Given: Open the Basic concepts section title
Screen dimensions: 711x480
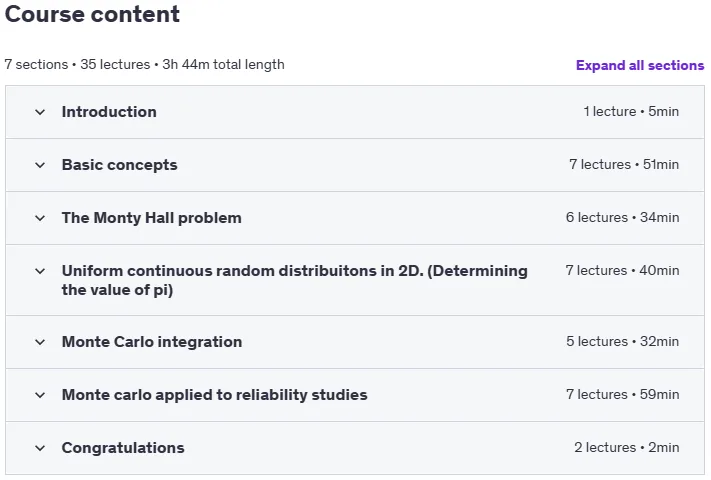Looking at the screenshot, I should point(119,165).
